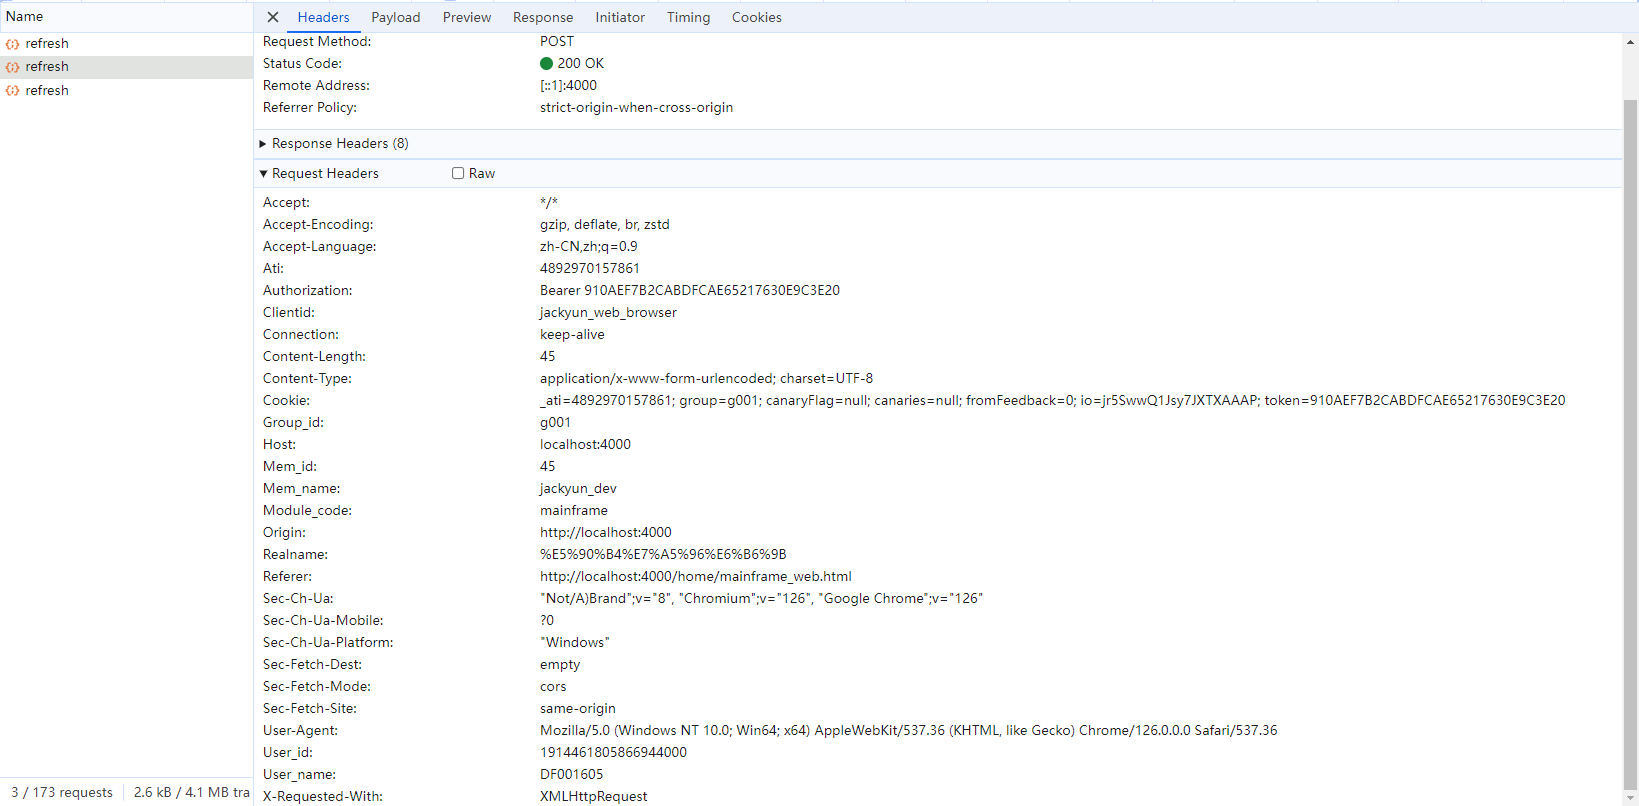Screen dimensions: 1639x806
Task: Click the Sec-Ch-Ua-Platform value "Windows"
Action: 574,643
